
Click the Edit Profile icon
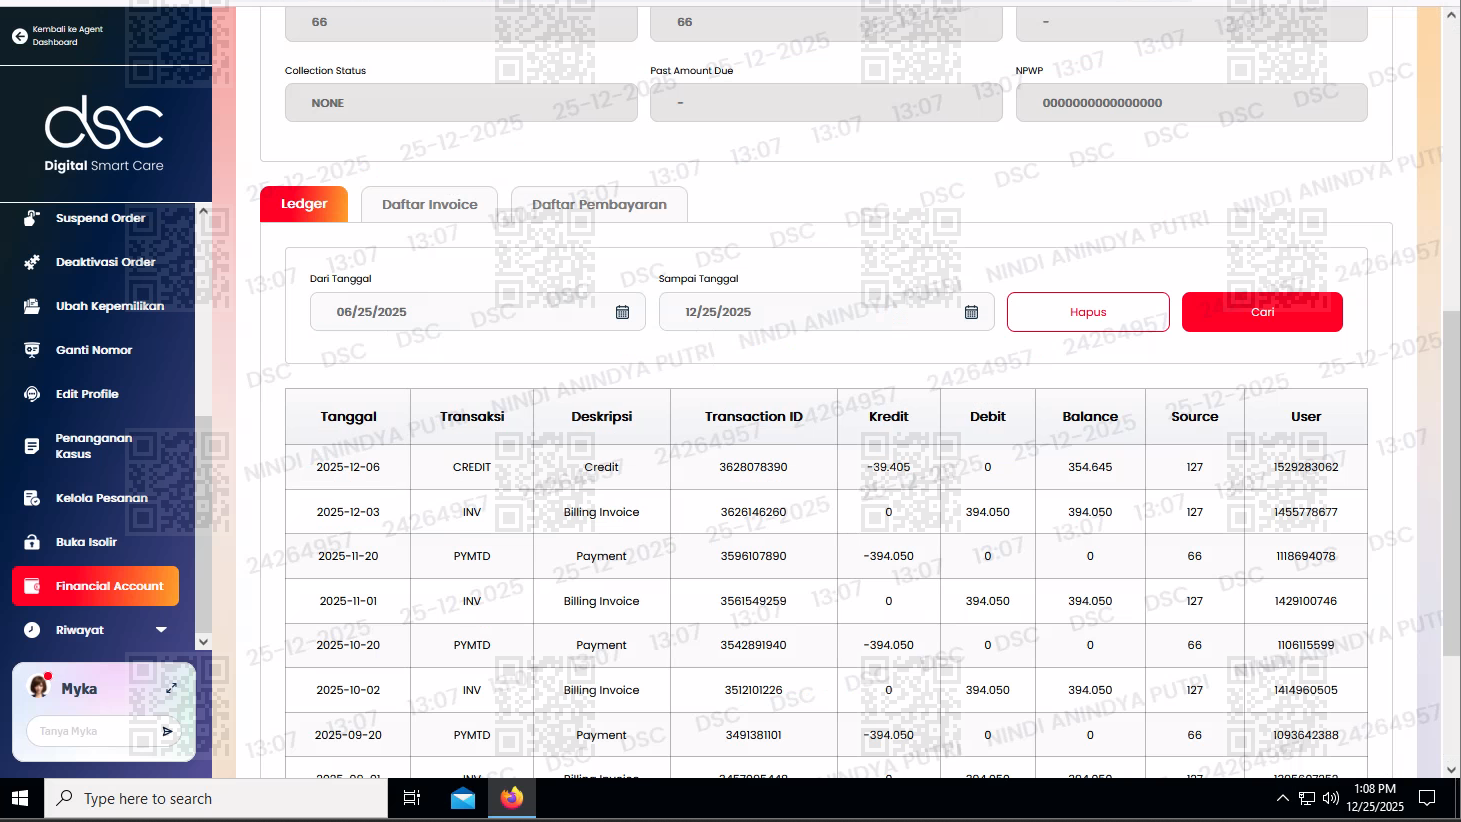click(x=32, y=394)
